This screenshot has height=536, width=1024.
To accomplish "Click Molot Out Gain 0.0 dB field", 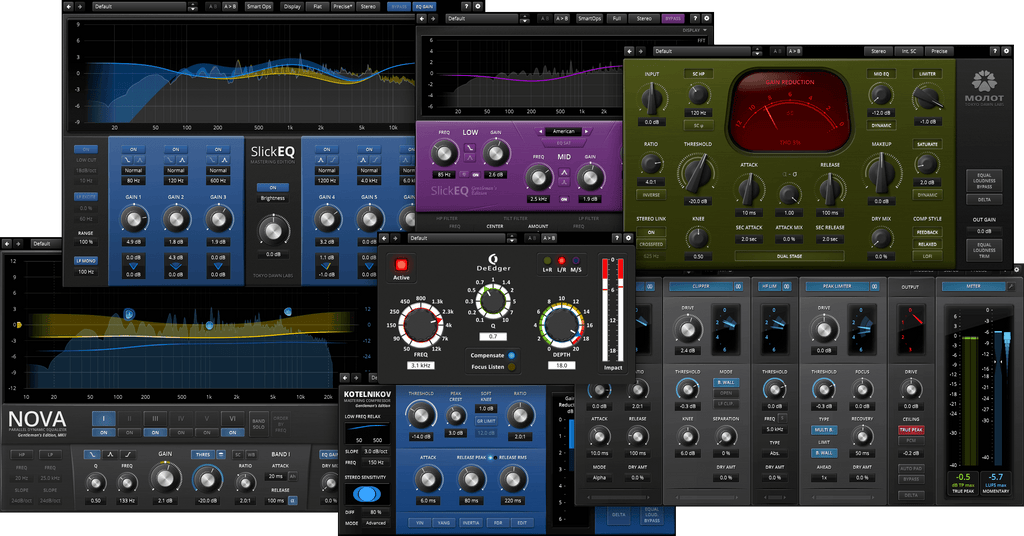I will (984, 230).
